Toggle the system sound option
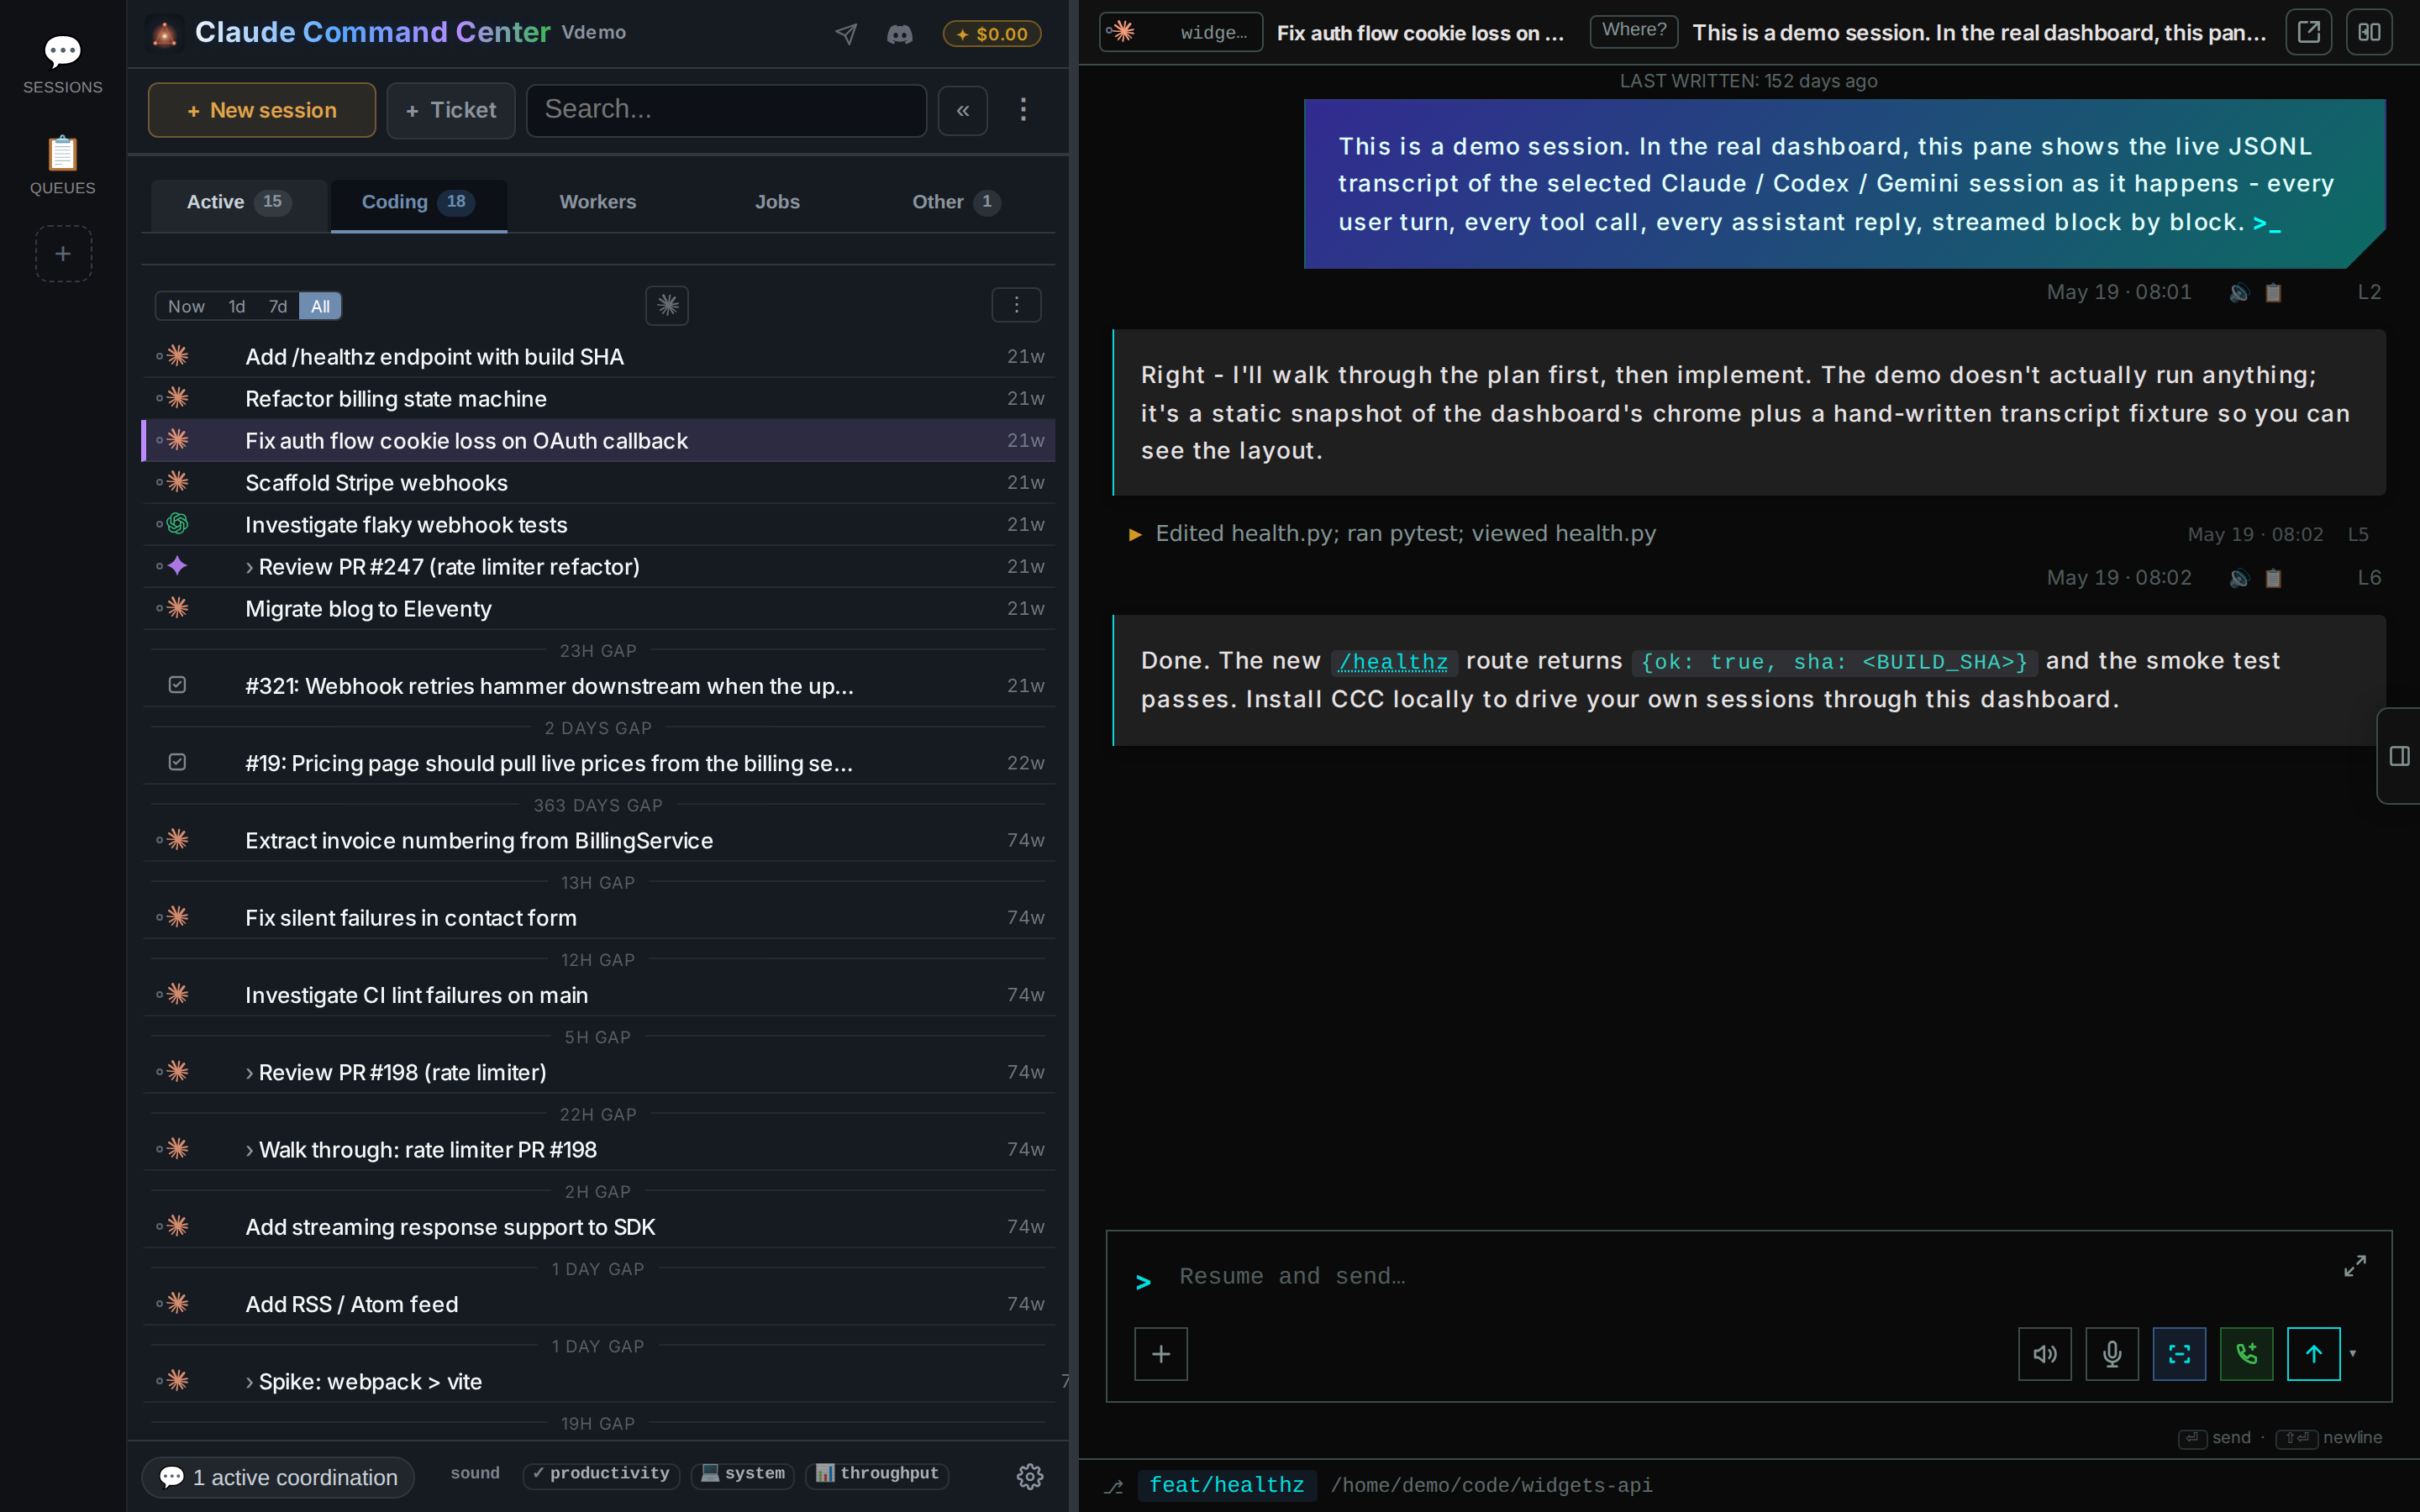This screenshot has width=2420, height=1512. (x=743, y=1474)
